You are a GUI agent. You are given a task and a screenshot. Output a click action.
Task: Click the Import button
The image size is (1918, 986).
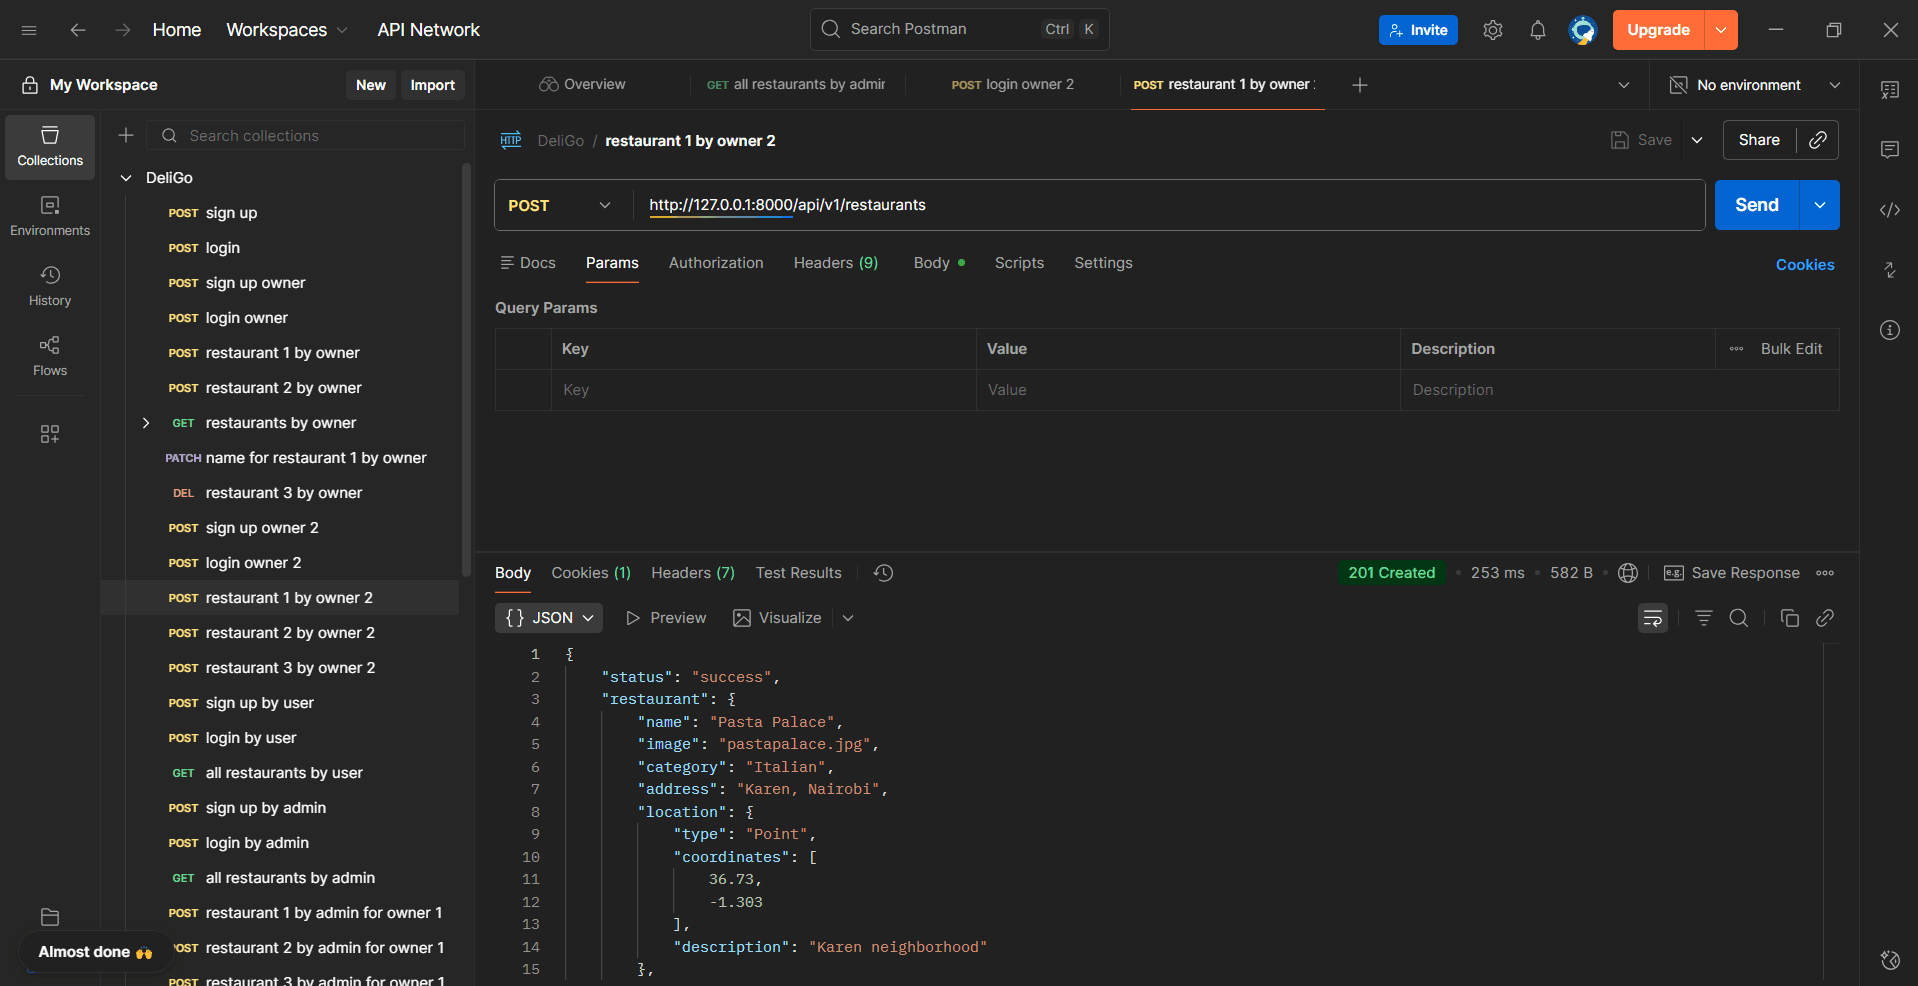[433, 85]
